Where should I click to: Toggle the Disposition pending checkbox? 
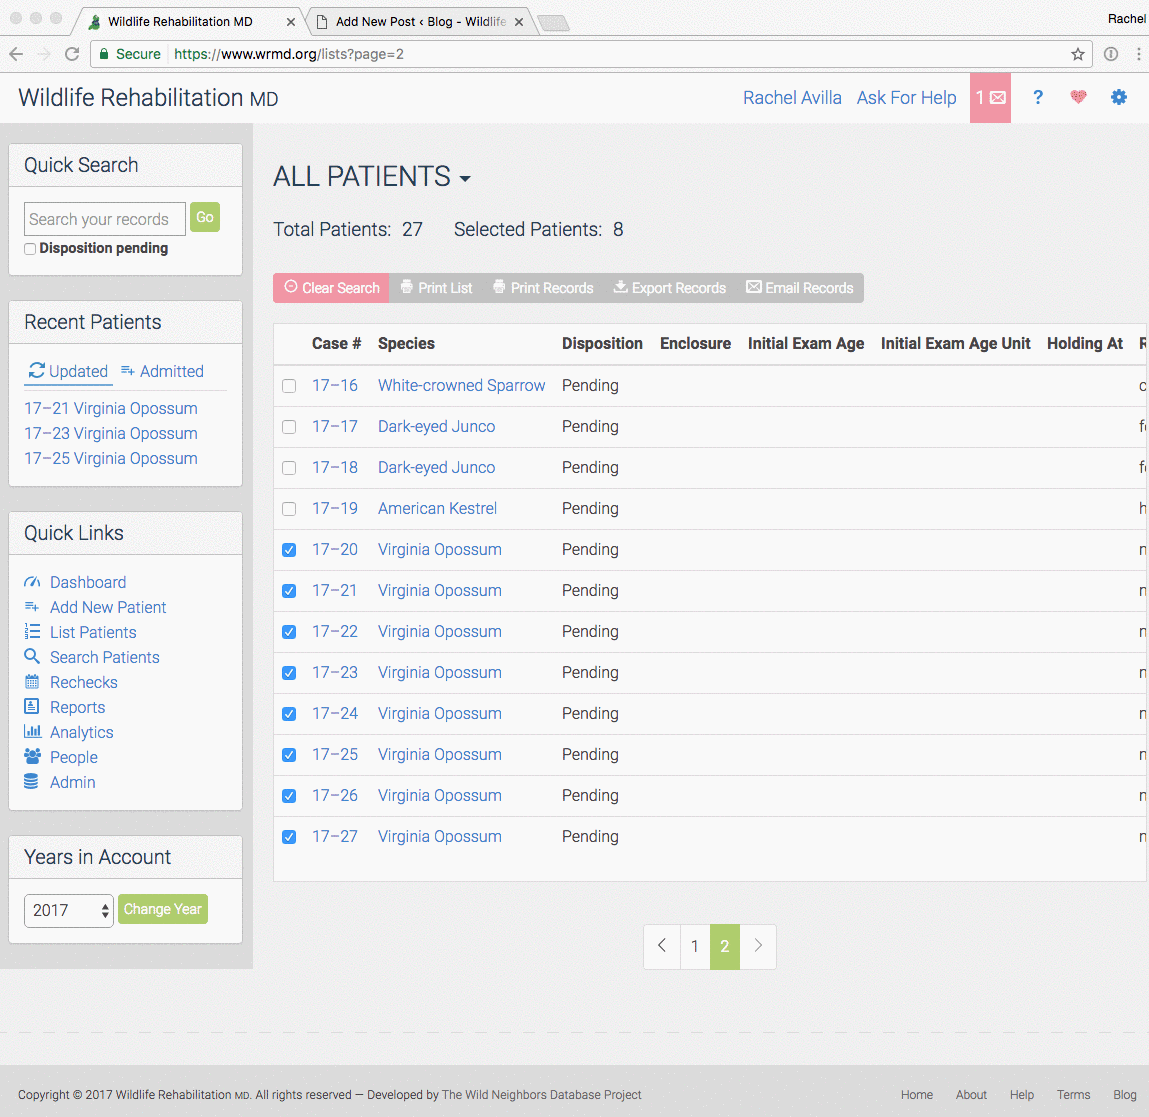tap(30, 248)
